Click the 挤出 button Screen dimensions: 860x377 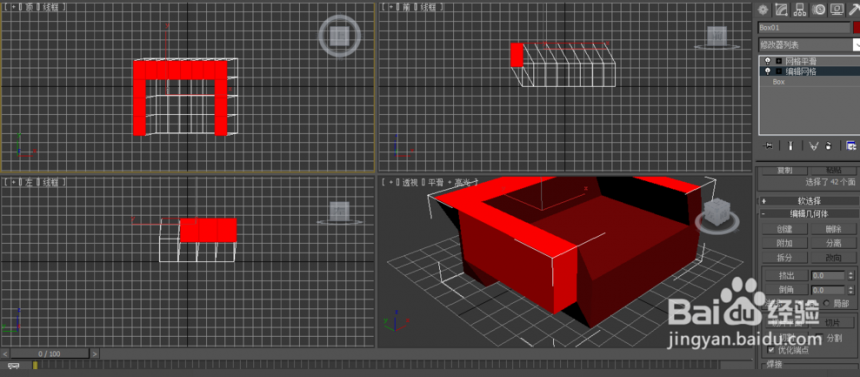[786, 275]
